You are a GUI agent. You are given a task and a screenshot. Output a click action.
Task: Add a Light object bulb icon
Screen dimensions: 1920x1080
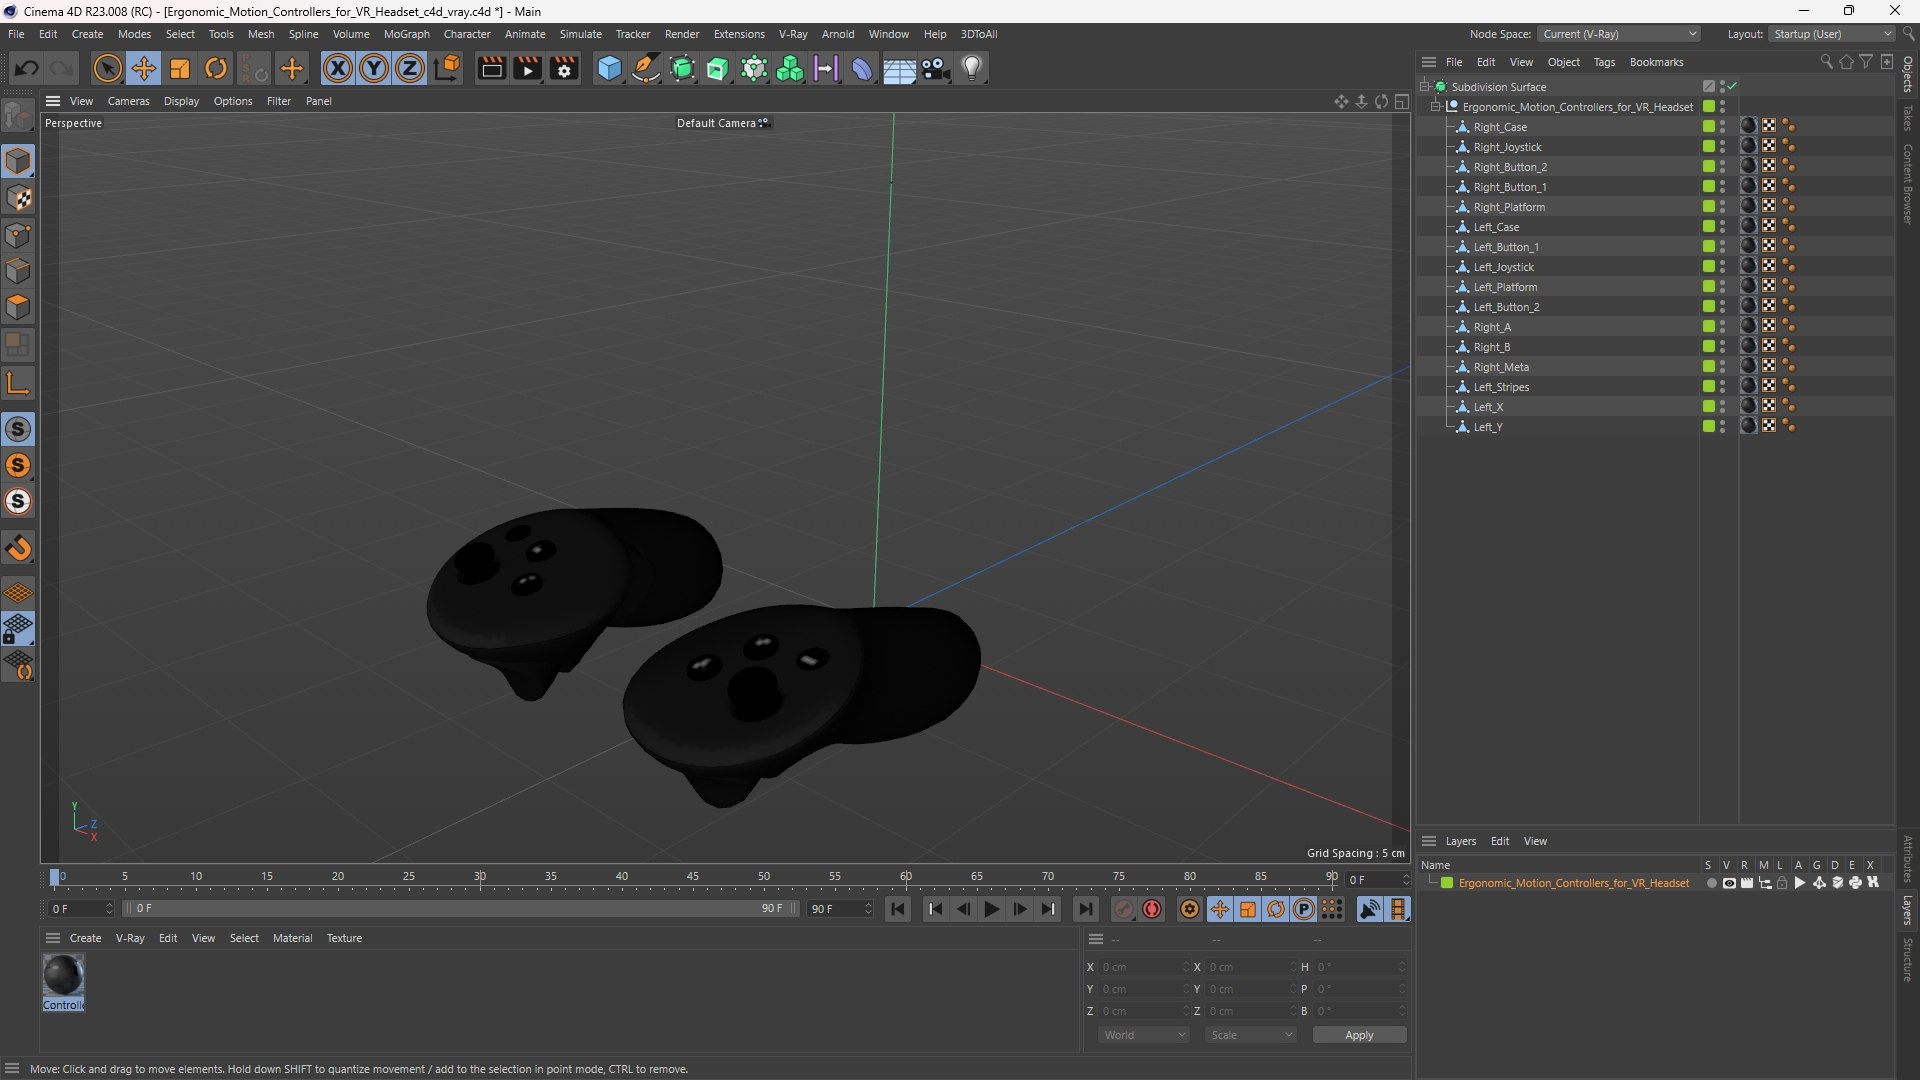tap(972, 68)
